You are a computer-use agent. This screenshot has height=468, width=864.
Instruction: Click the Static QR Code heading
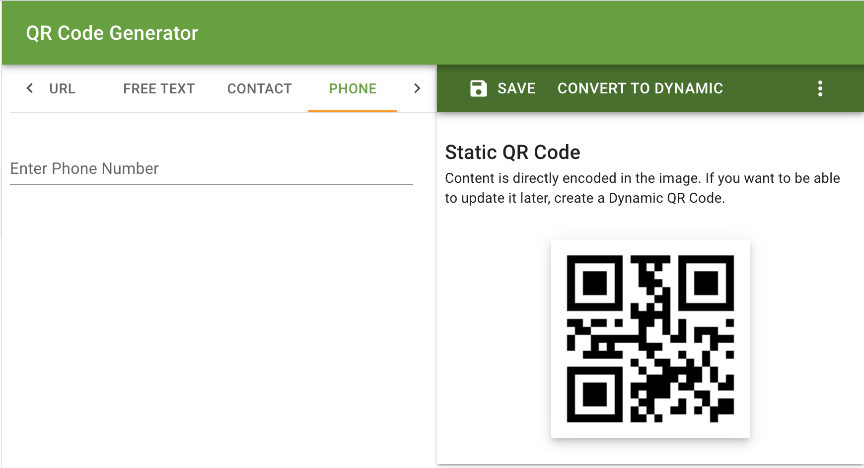pos(512,152)
